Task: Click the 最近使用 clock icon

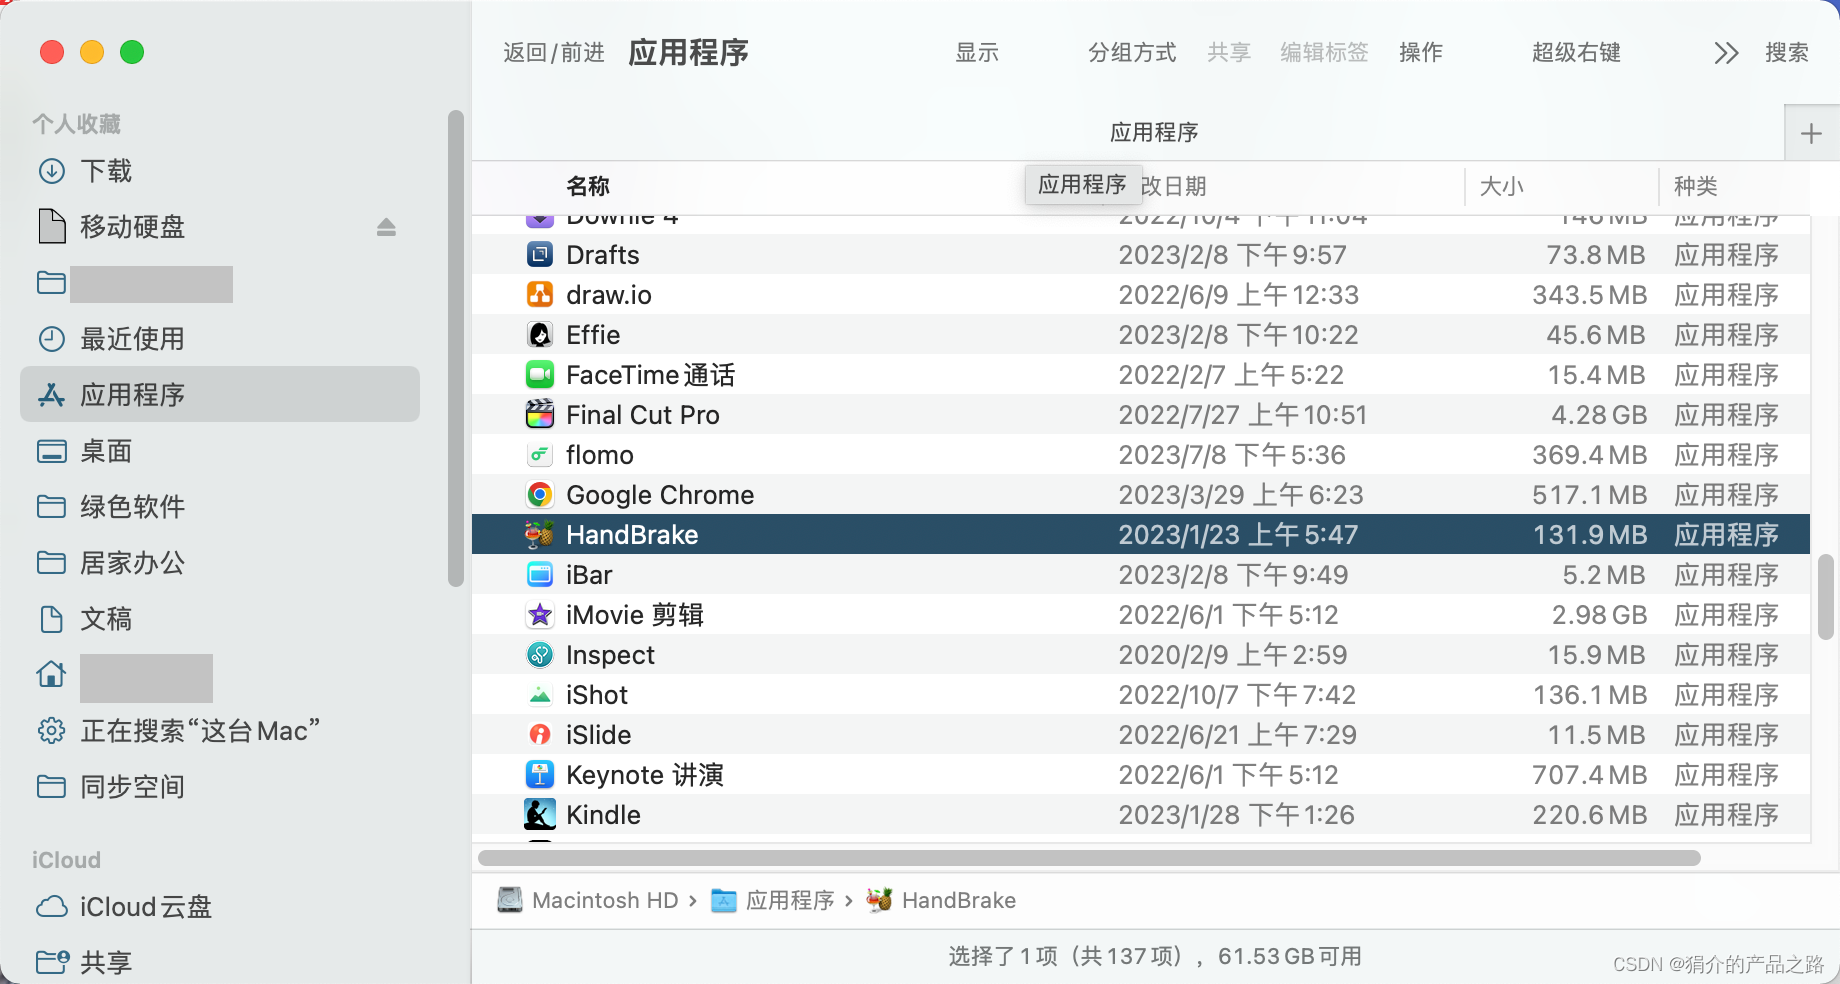Action: [52, 339]
